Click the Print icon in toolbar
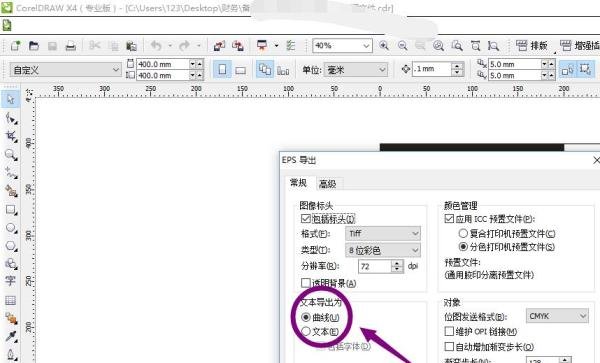This screenshot has width=600, height=363. (x=70, y=46)
